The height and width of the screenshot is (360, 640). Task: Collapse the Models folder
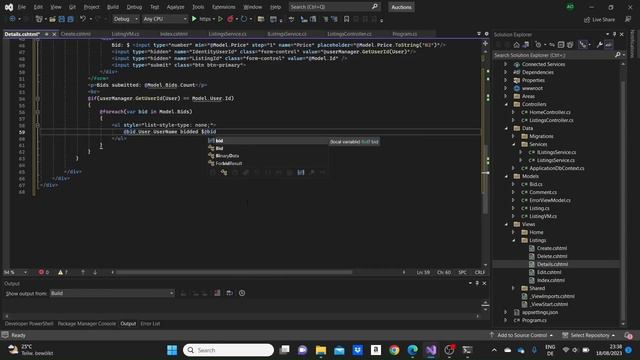pyautogui.click(x=506, y=176)
